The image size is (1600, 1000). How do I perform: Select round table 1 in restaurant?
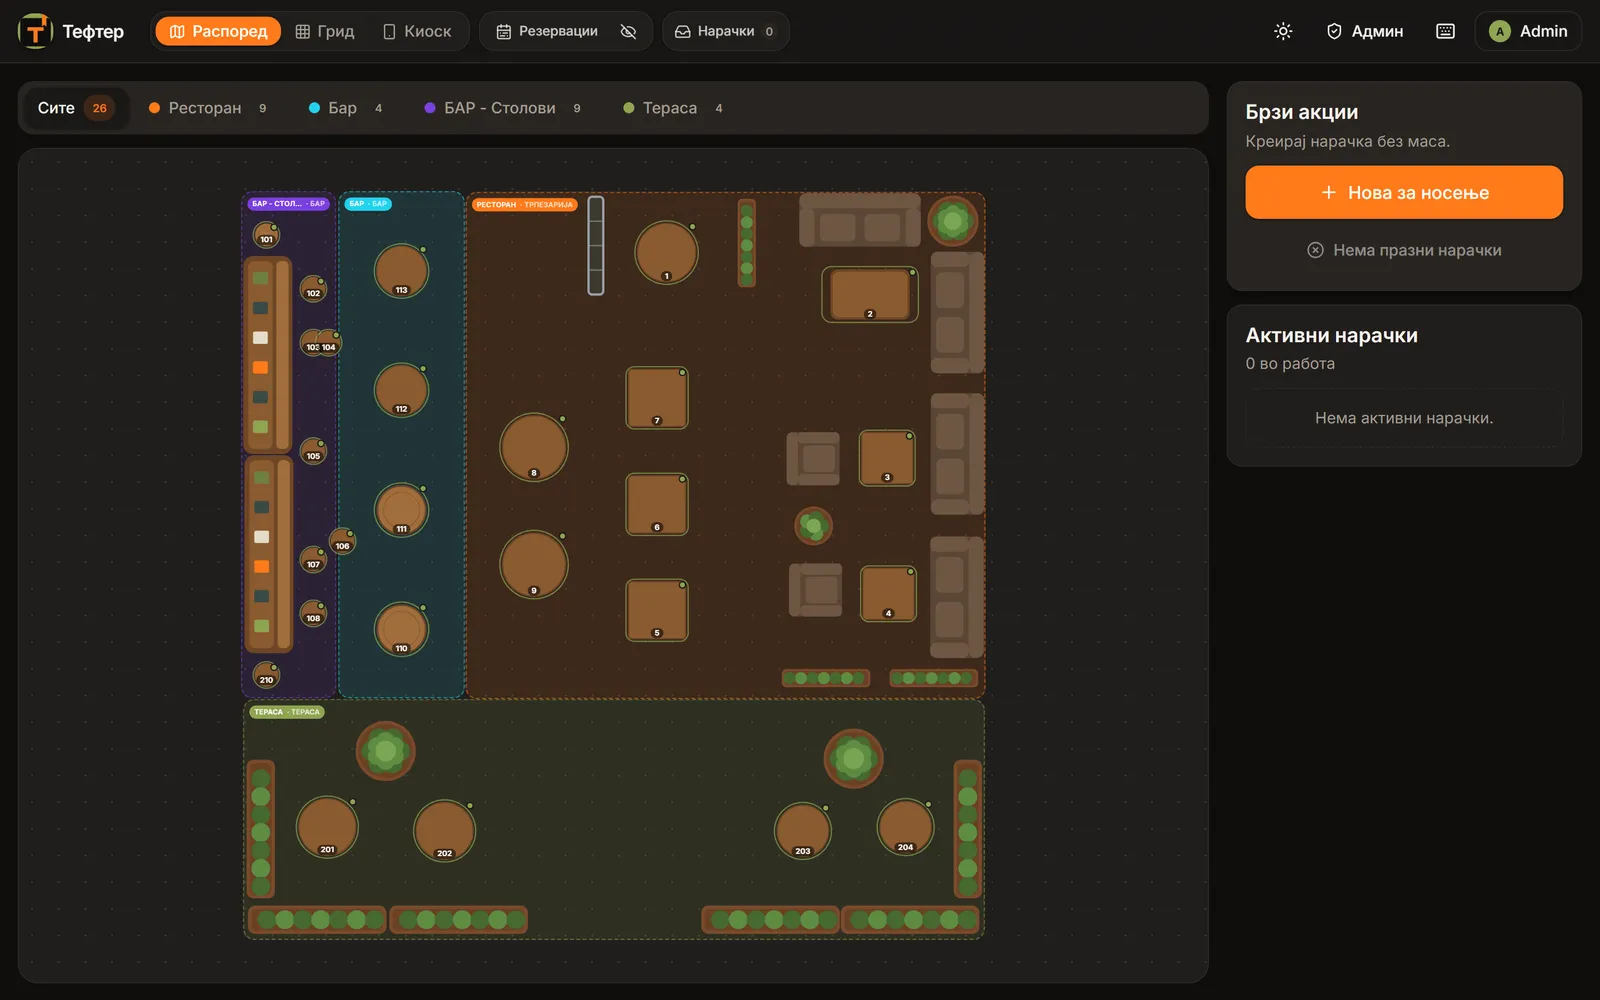(666, 252)
